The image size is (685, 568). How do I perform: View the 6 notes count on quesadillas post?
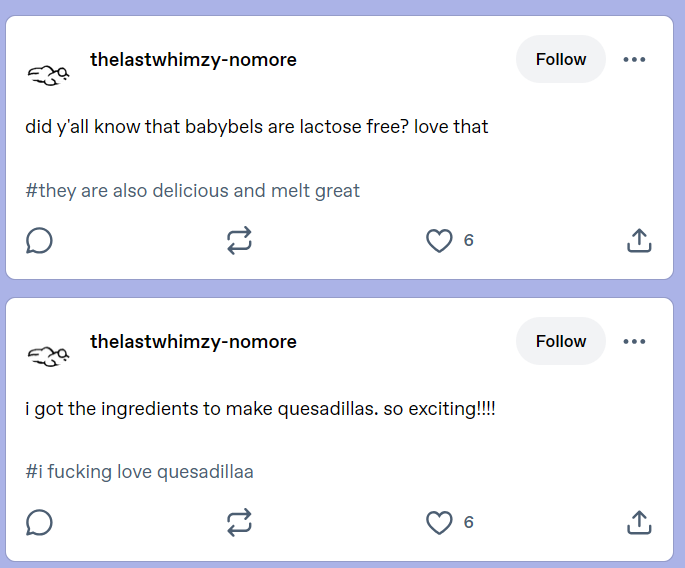468,522
